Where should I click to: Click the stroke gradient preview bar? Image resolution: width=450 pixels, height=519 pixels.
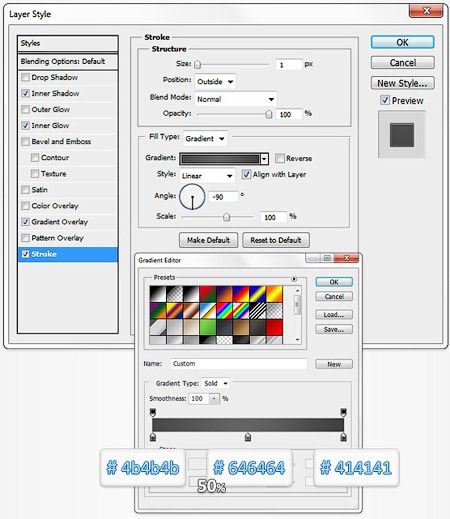(x=220, y=159)
